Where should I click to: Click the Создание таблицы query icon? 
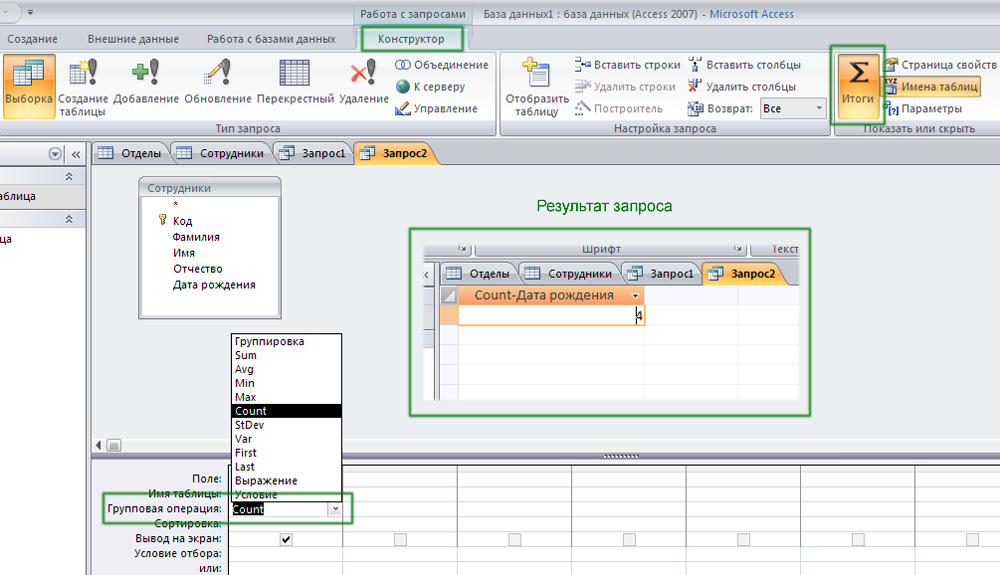click(x=83, y=84)
